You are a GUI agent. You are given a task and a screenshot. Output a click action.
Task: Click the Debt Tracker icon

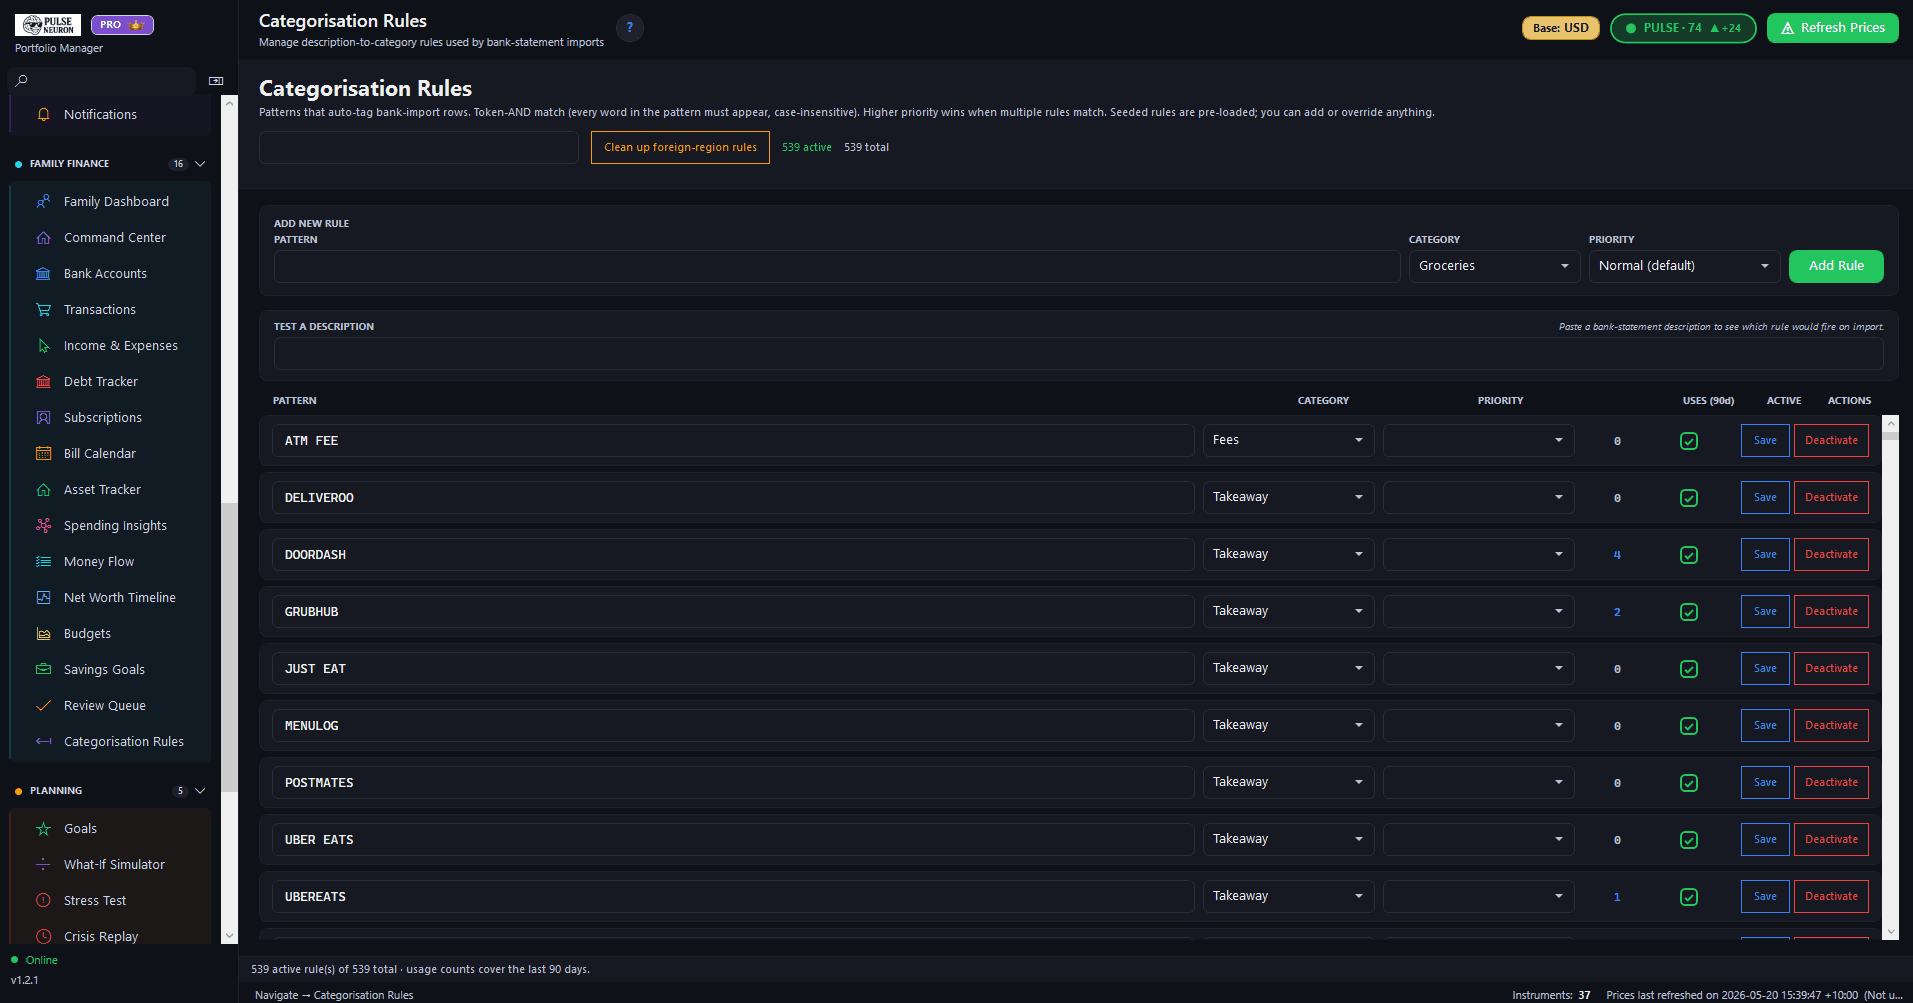point(43,382)
